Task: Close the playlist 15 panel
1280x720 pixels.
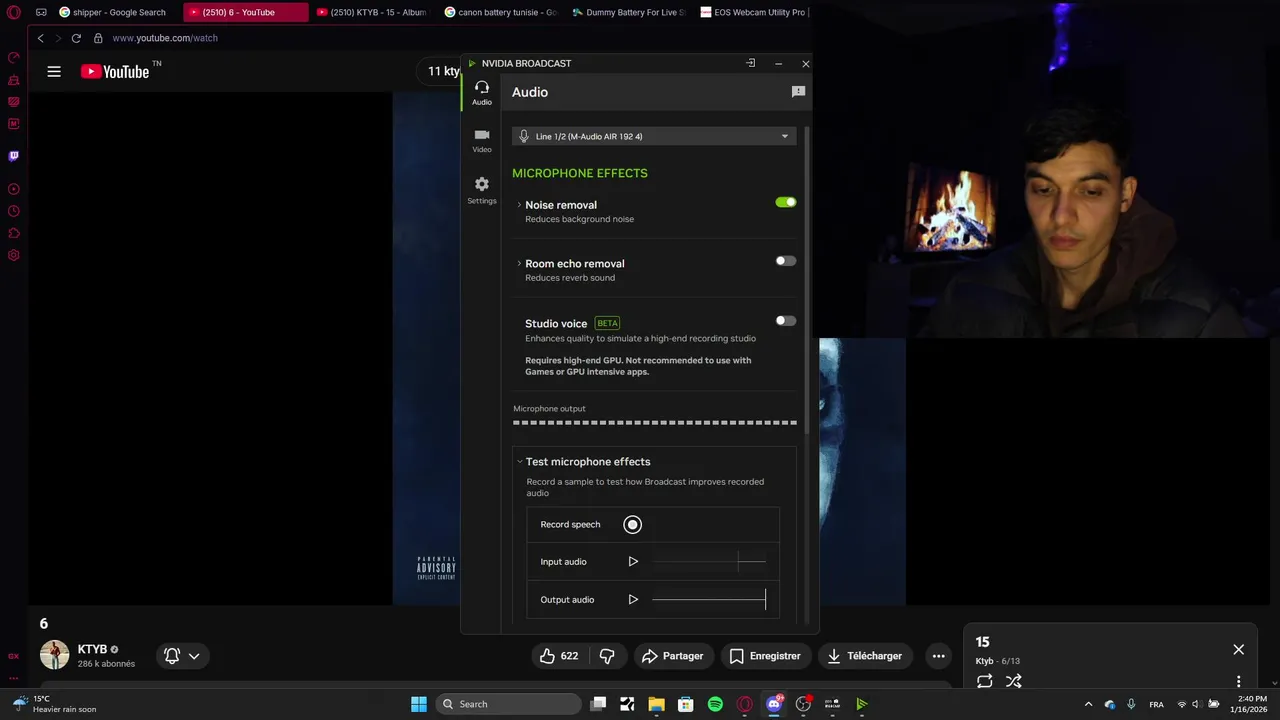Action: coord(1238,650)
